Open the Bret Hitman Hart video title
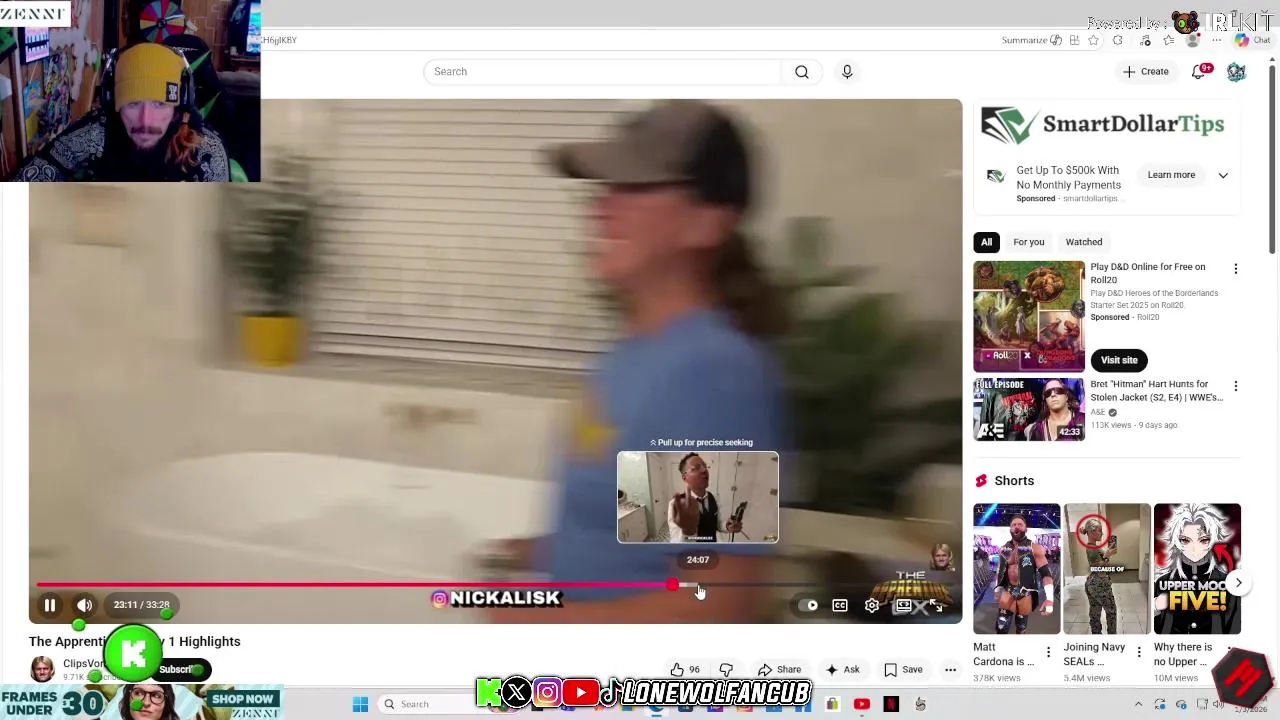1280x720 pixels. pos(1156,391)
